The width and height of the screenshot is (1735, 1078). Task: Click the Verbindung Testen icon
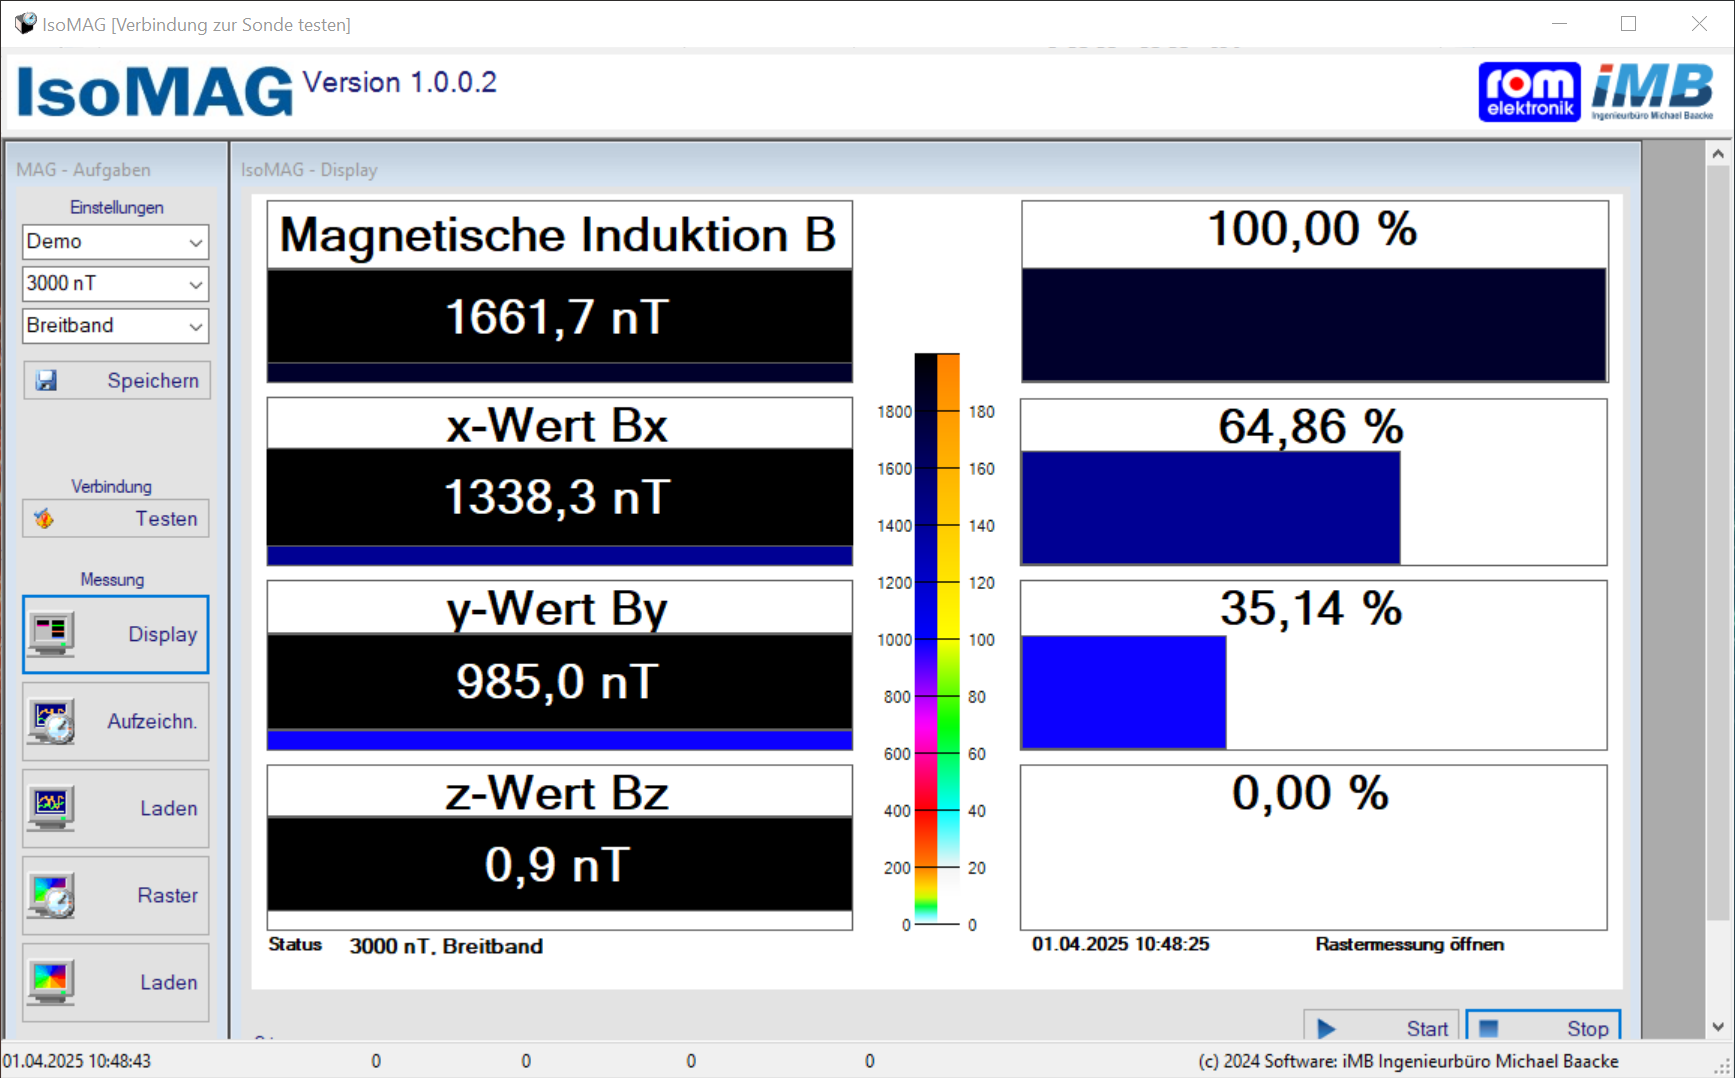tap(45, 519)
